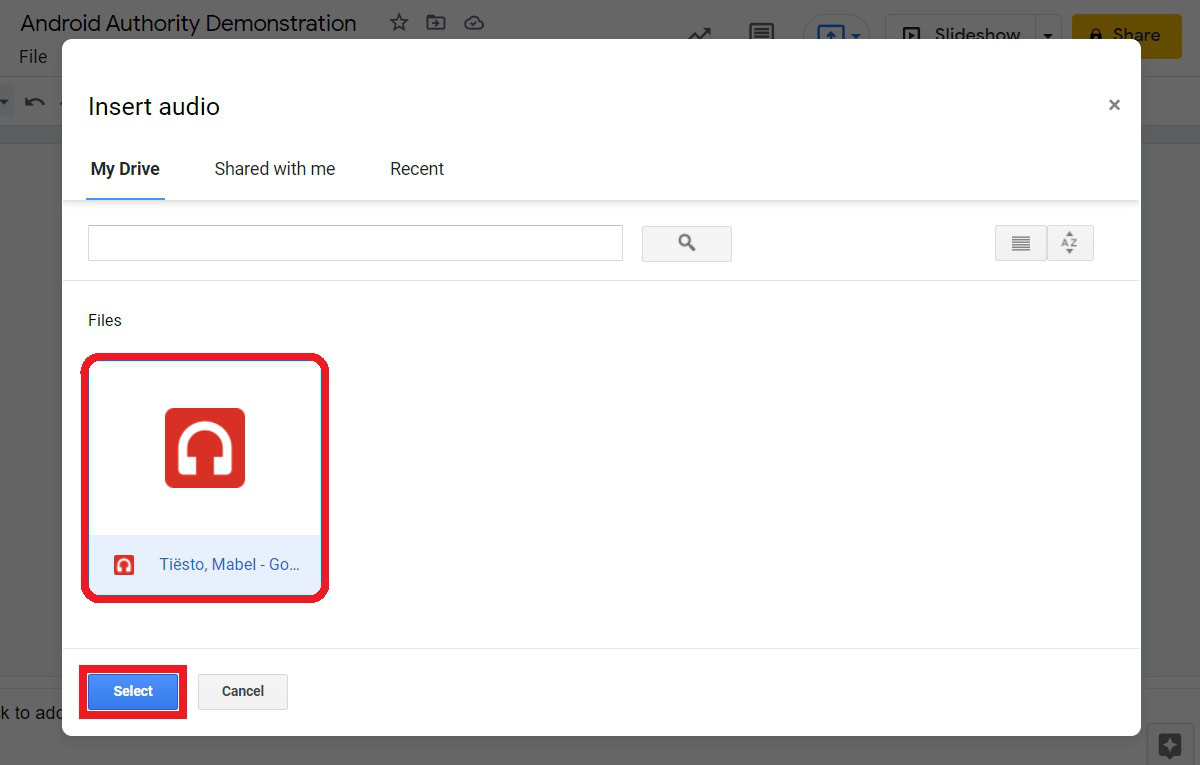Switch to the Shared with me tab
Viewport: 1200px width, 765px height.
click(275, 169)
